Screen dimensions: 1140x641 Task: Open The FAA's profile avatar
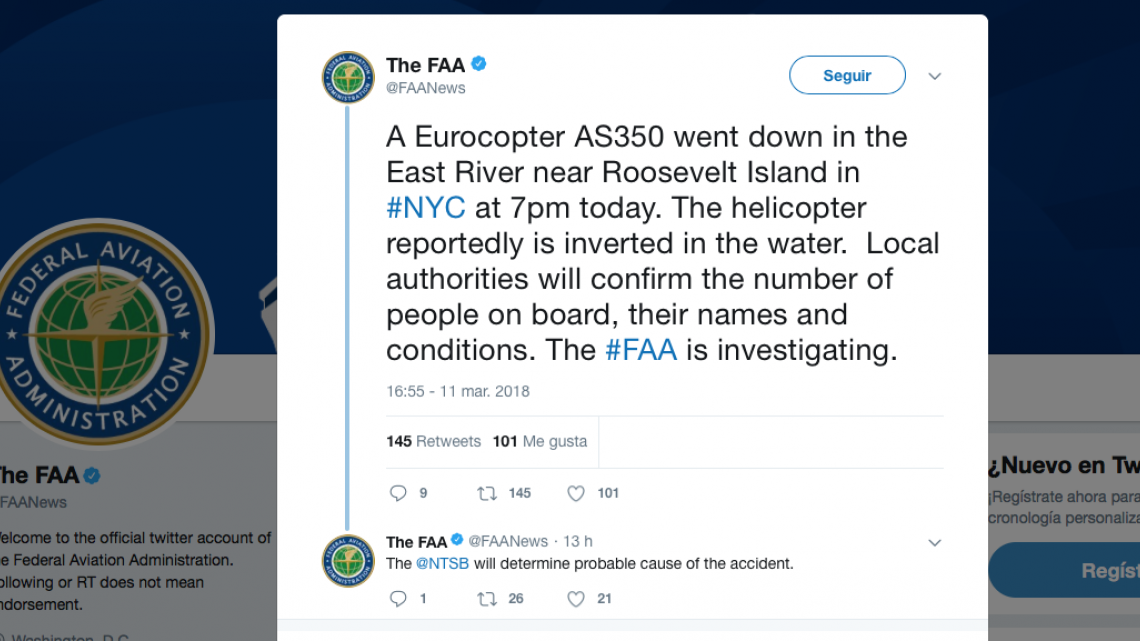pos(347,75)
